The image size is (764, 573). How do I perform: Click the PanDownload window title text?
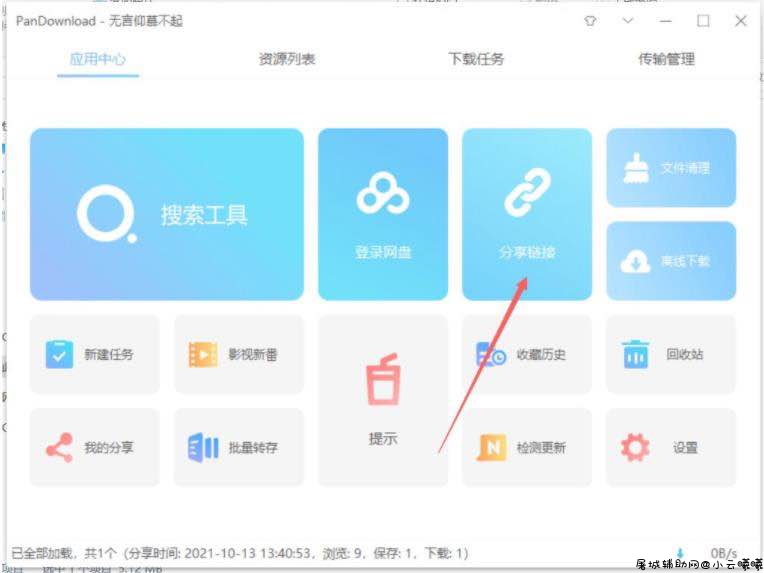coord(99,21)
